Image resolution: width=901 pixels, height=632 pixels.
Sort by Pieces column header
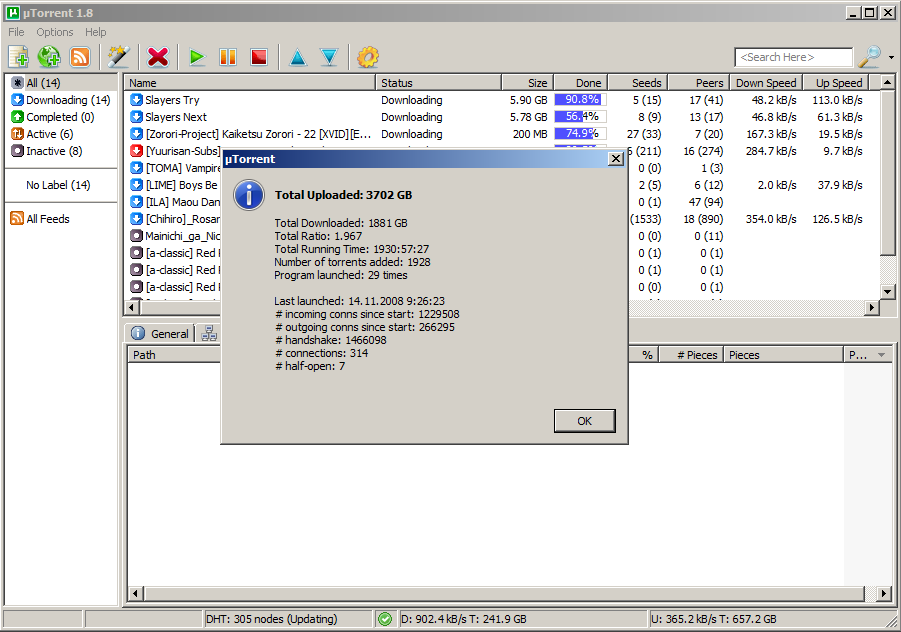coord(783,355)
